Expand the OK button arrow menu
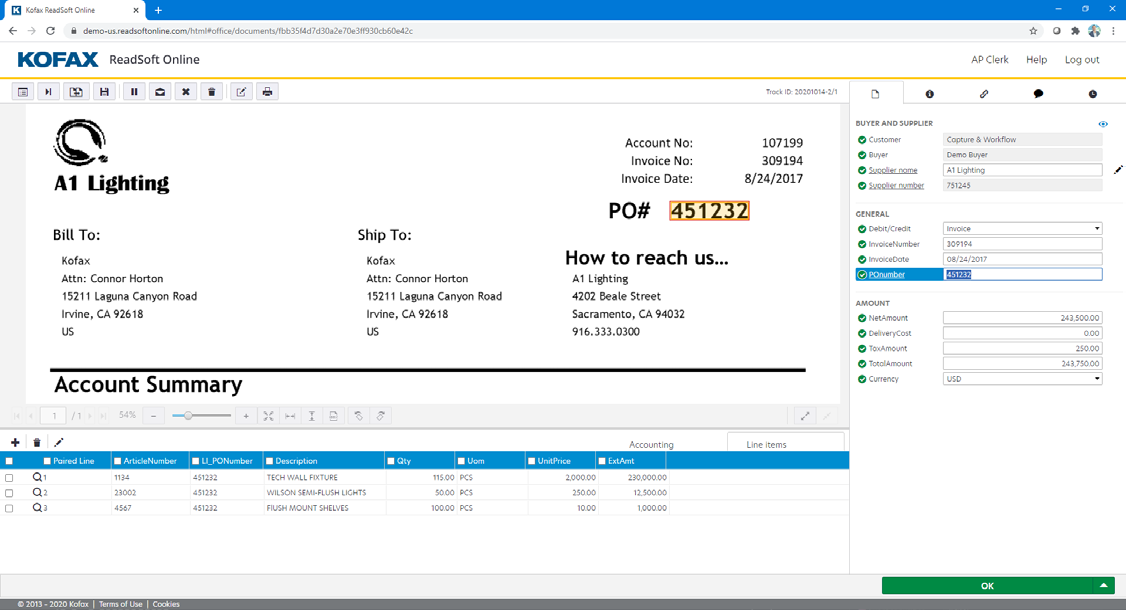Viewport: 1126px width, 610px height. coord(1104,586)
